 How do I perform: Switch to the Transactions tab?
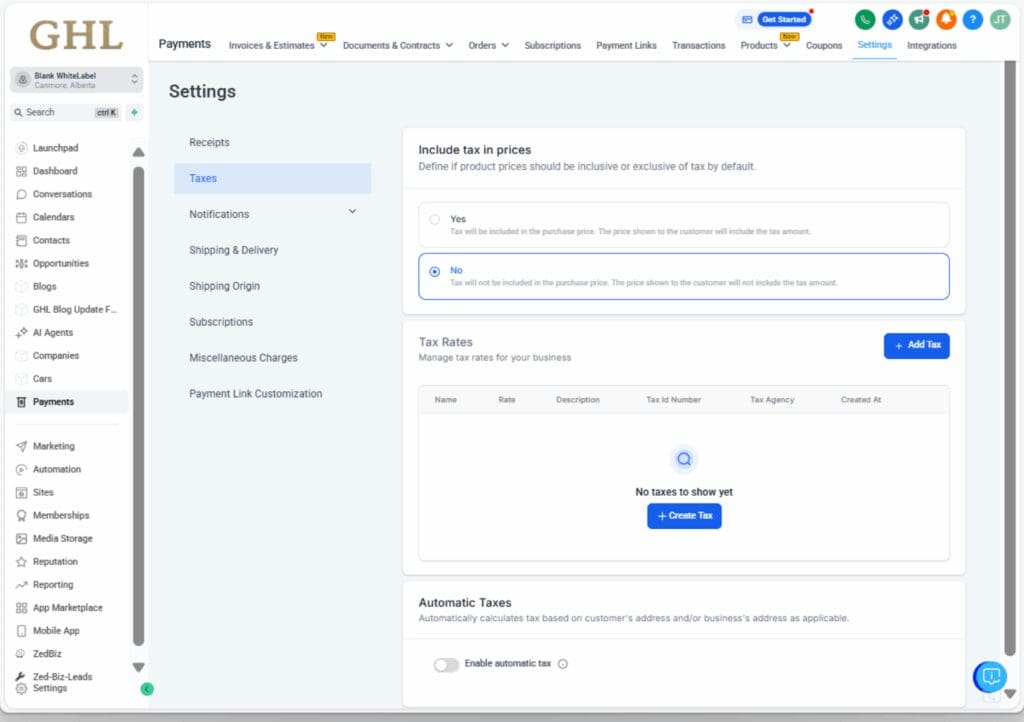click(x=698, y=45)
